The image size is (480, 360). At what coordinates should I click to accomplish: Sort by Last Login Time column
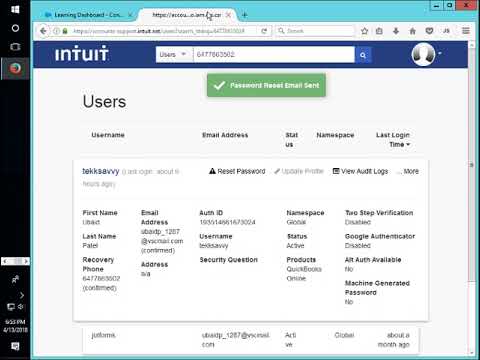point(393,140)
